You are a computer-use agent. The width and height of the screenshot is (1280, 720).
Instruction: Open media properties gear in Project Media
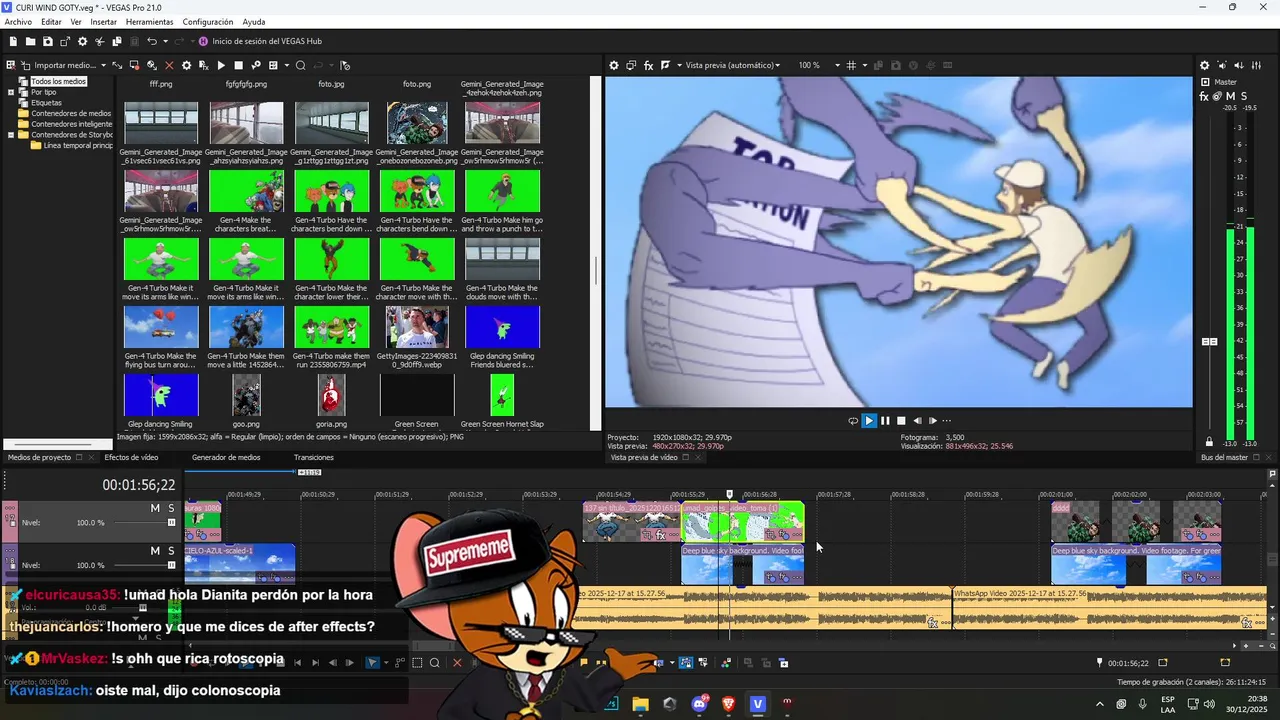(186, 65)
